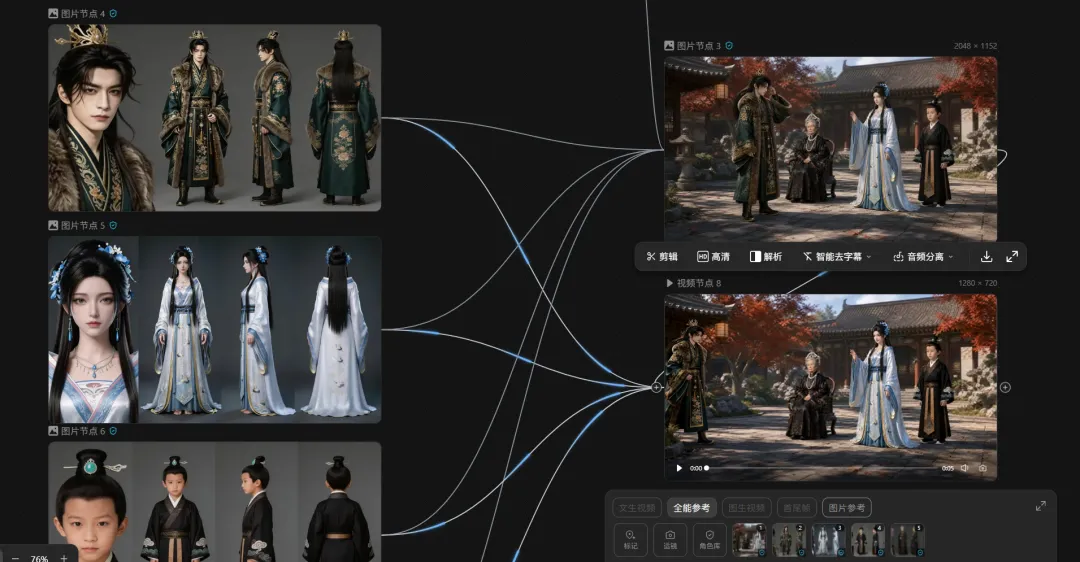Select the 高清 HD upscale tool
Image resolution: width=1080 pixels, height=562 pixels.
click(x=714, y=256)
